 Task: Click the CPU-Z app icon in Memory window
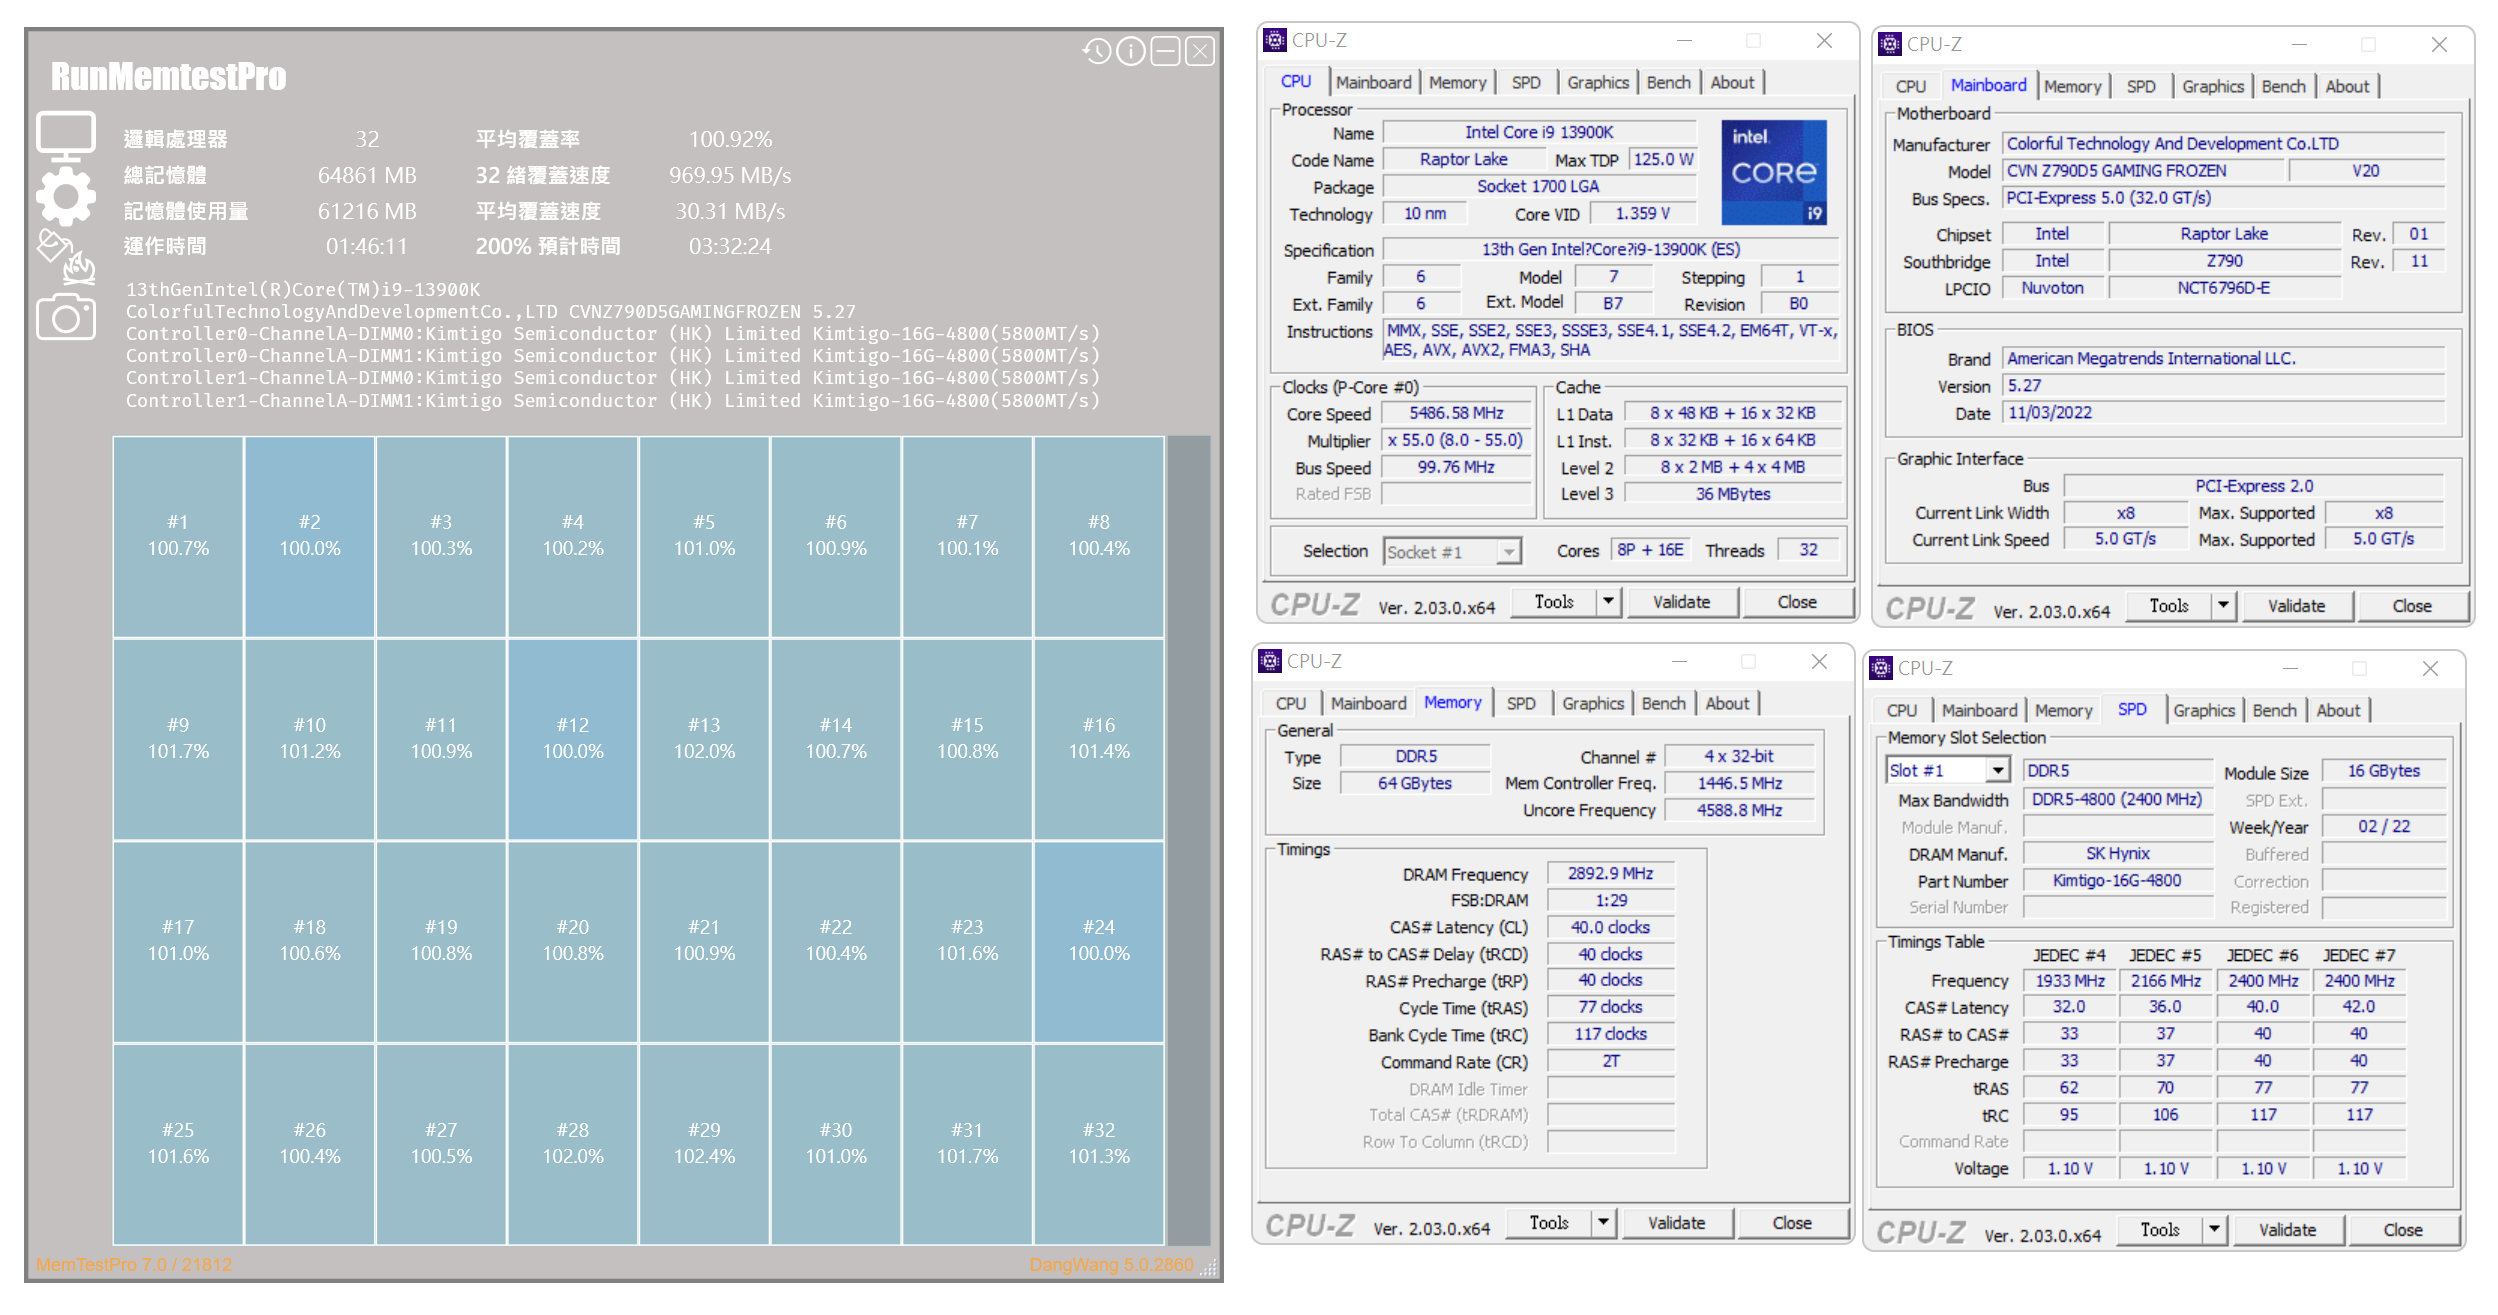point(1269,661)
